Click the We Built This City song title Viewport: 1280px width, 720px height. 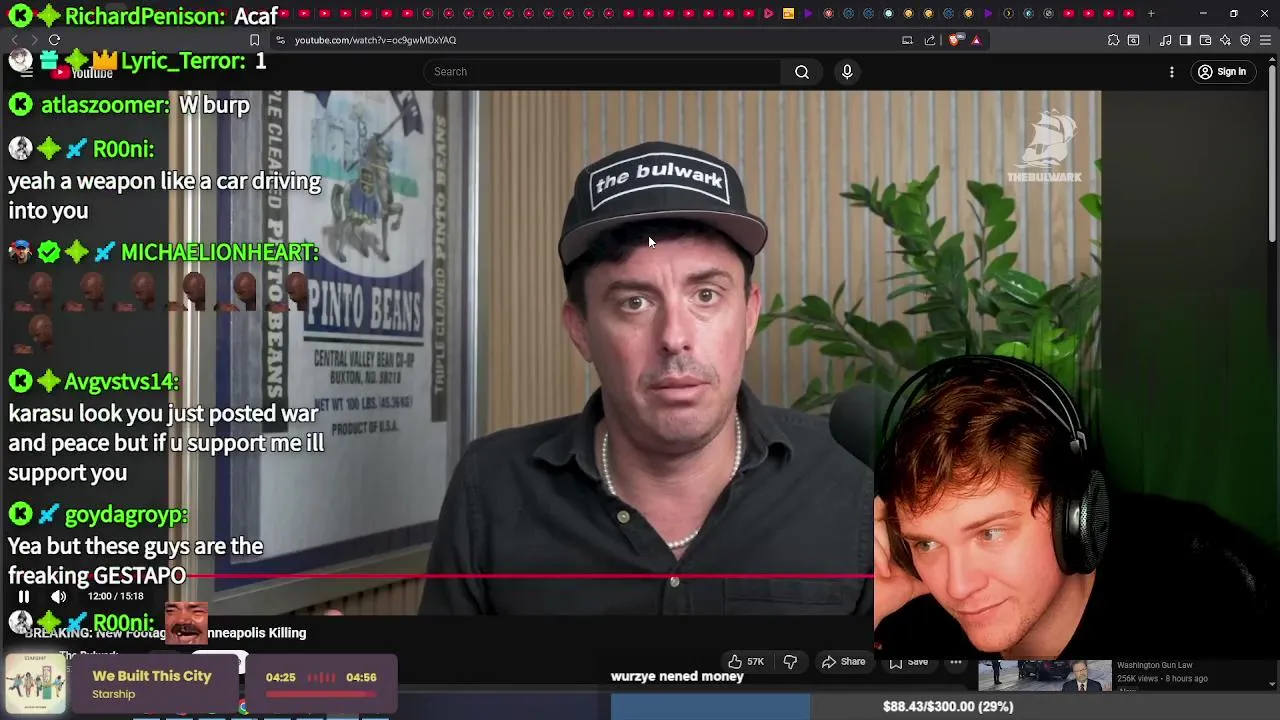coord(152,676)
